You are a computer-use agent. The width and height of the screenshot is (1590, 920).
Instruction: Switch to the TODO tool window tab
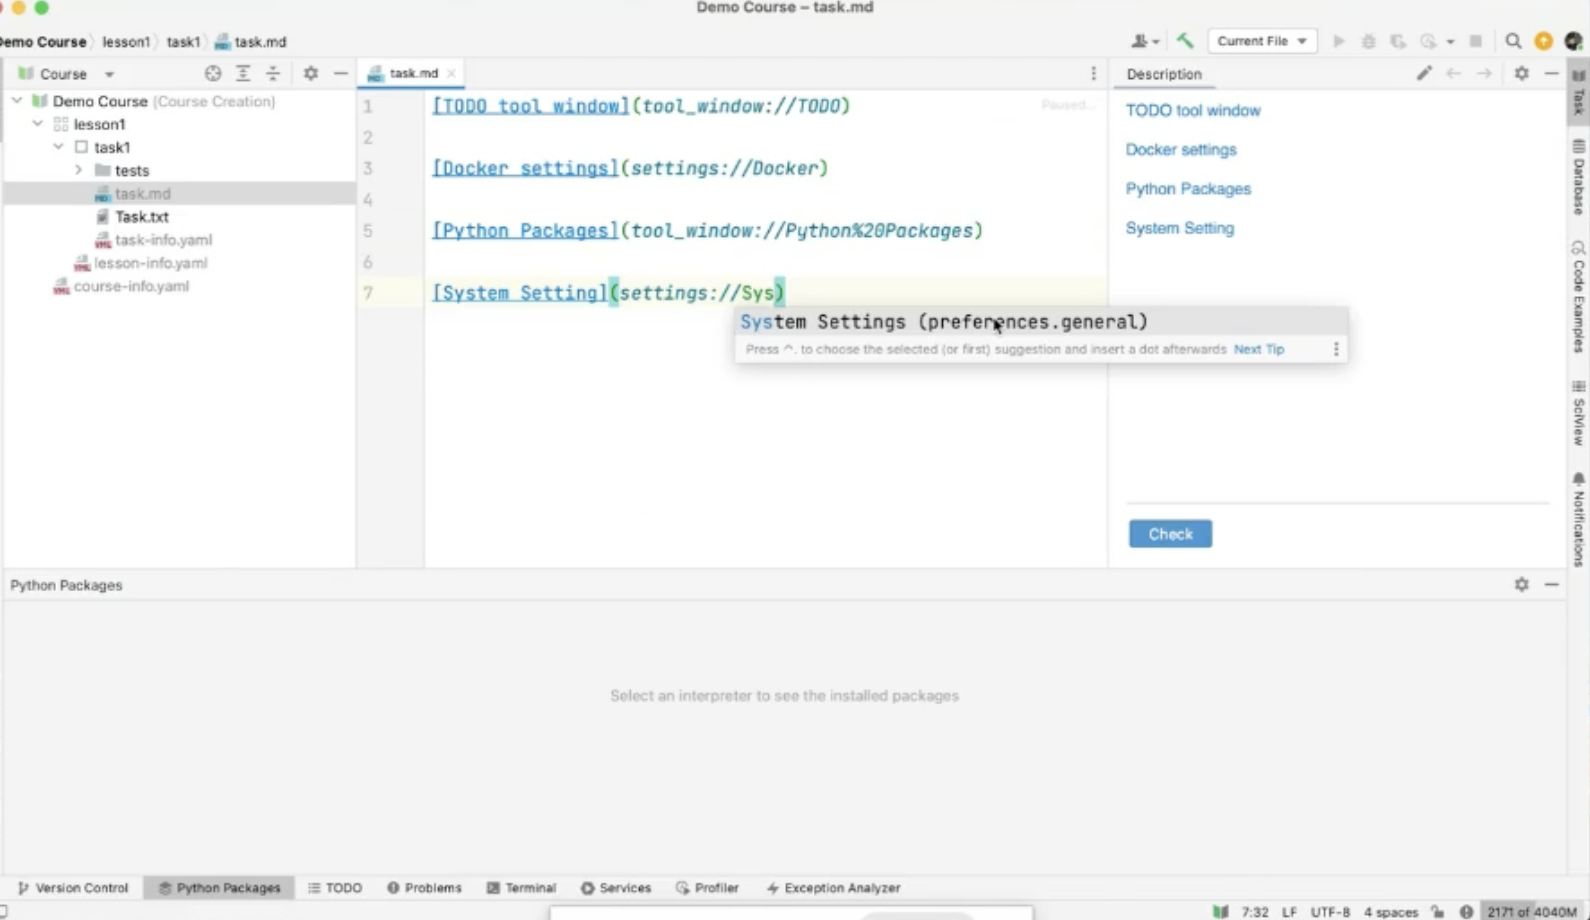(335, 887)
